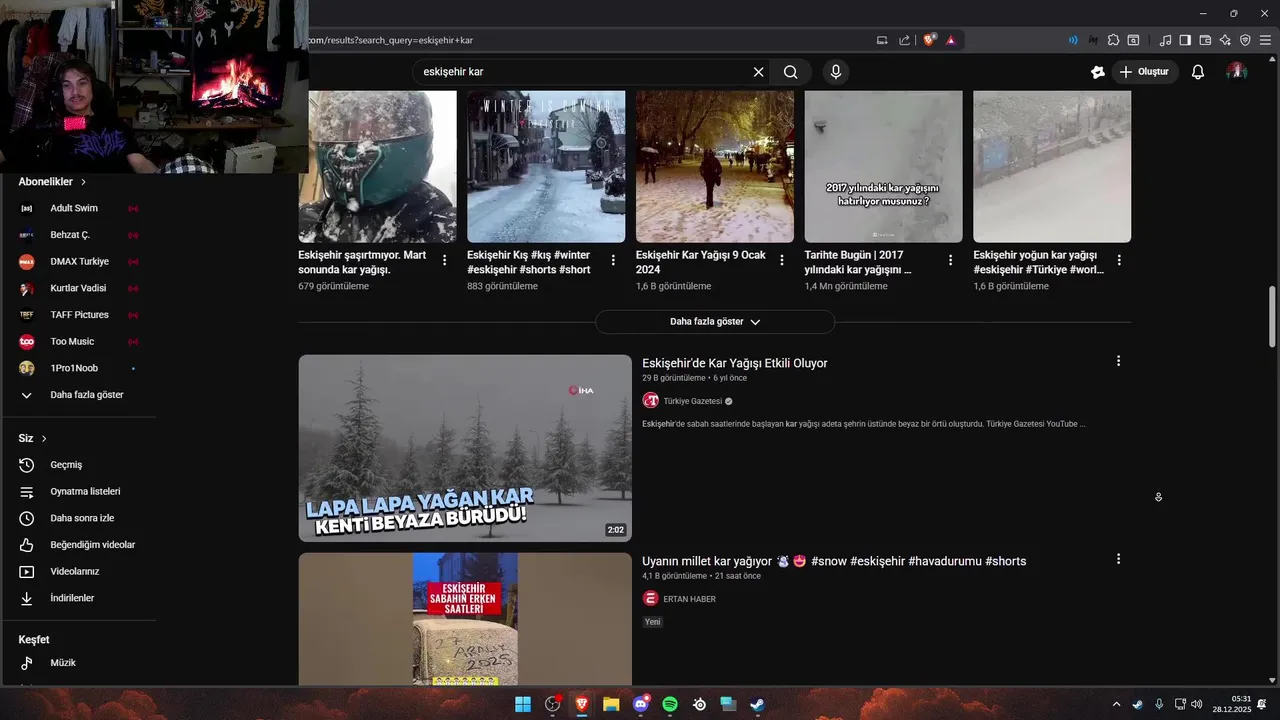The height and width of the screenshot is (720, 1280).
Task: Open the music-note playlist icon in the toolbar
Action: (1165, 40)
